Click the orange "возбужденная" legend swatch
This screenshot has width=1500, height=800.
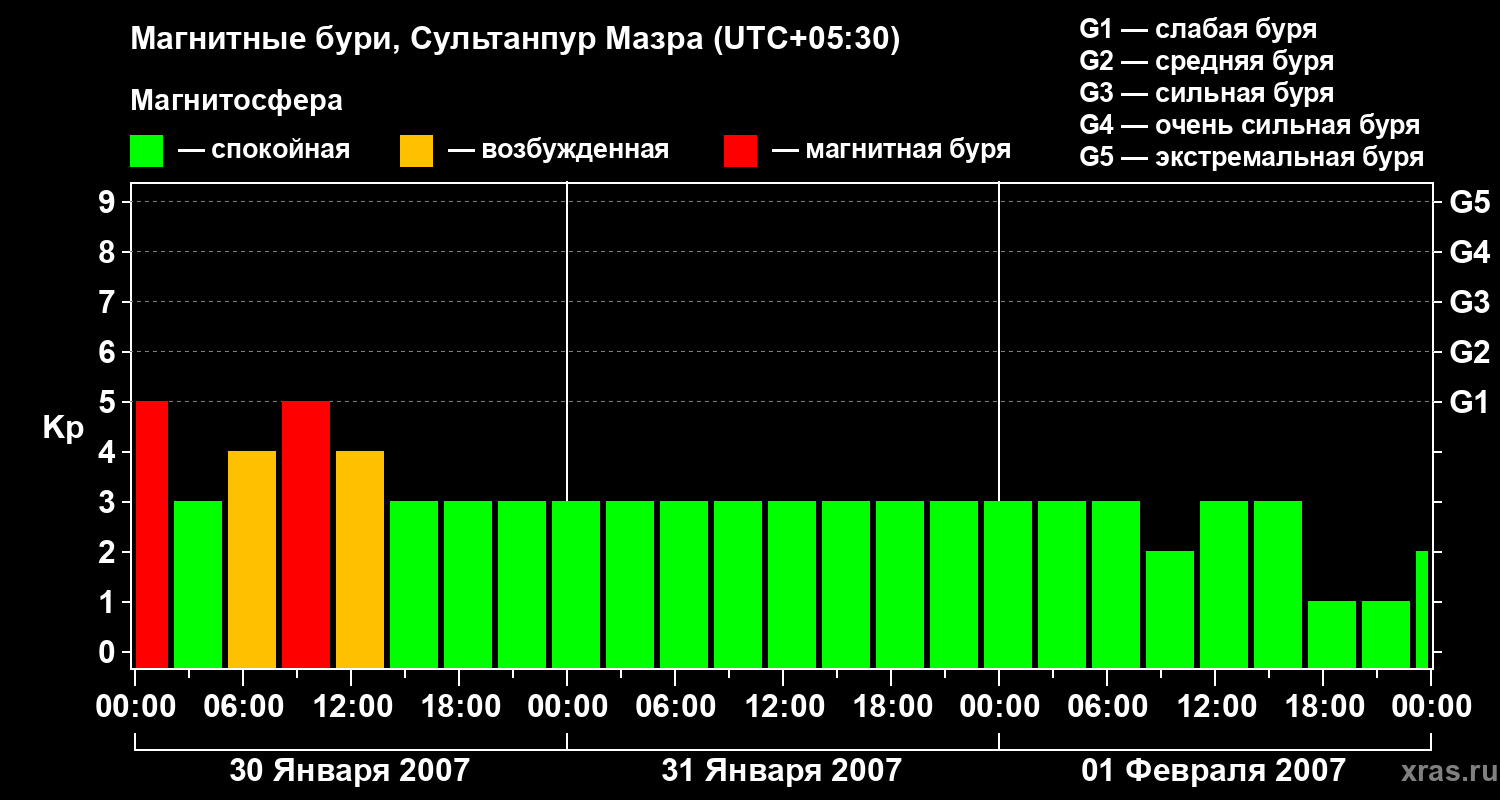416,151
